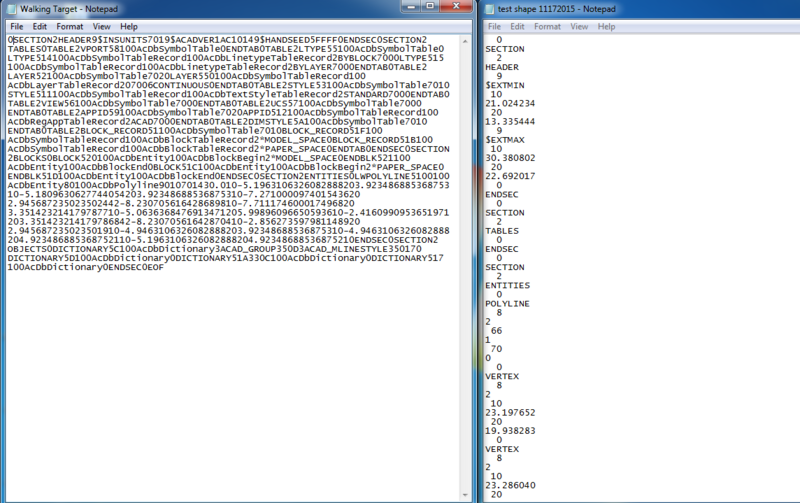Close the Walking Target Notepad window

tap(456, 6)
